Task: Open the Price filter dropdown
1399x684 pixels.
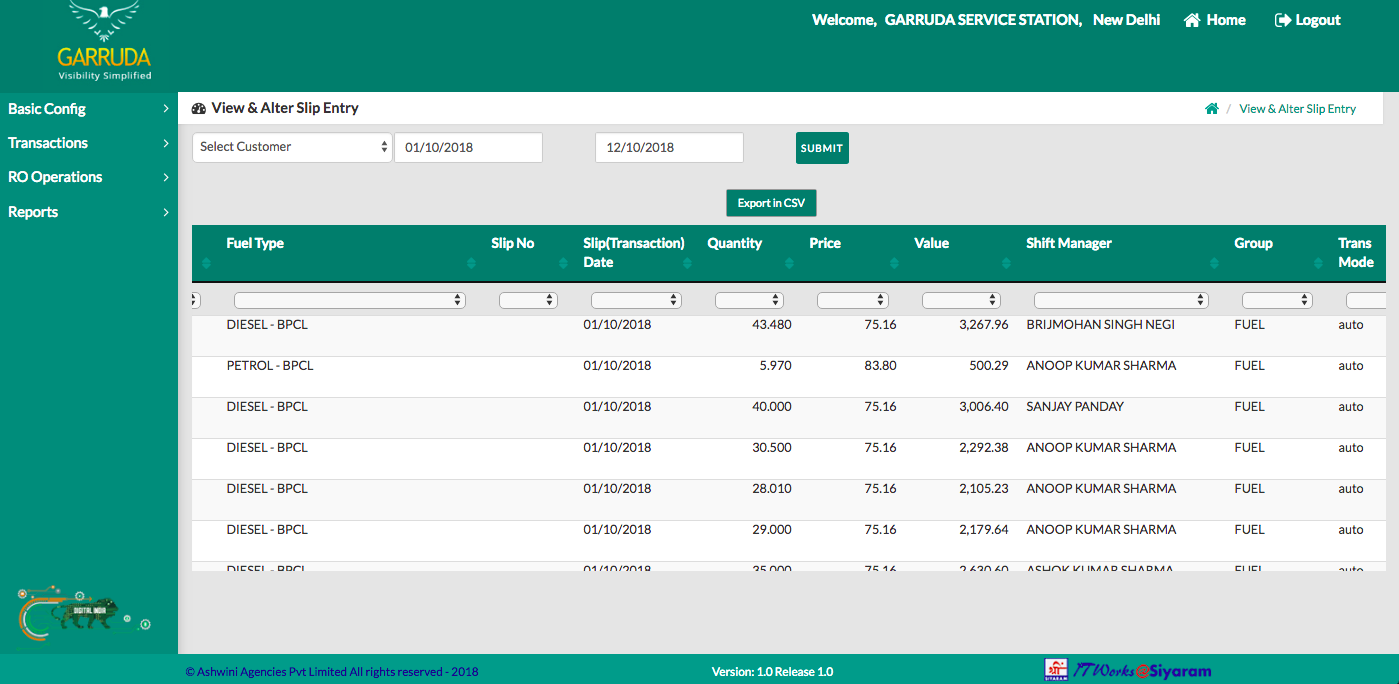Action: (853, 300)
